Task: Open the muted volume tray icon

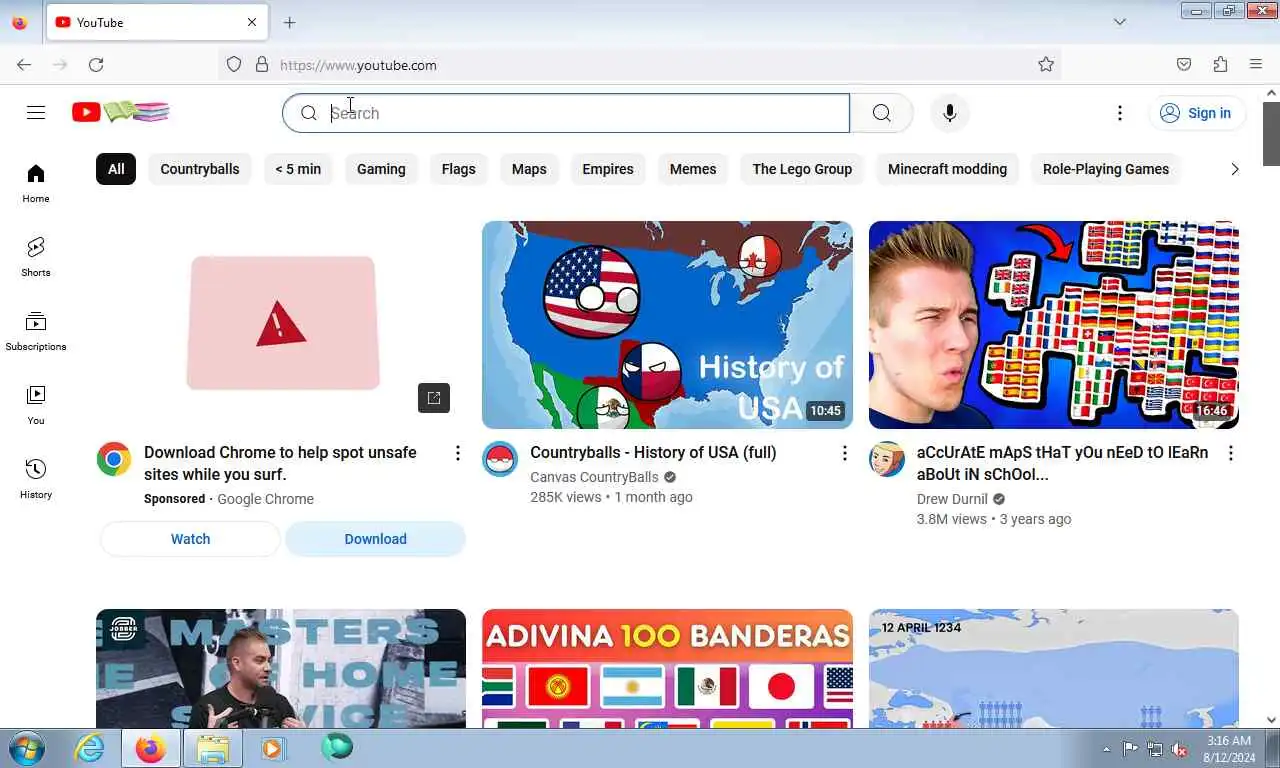Action: [x=1179, y=749]
